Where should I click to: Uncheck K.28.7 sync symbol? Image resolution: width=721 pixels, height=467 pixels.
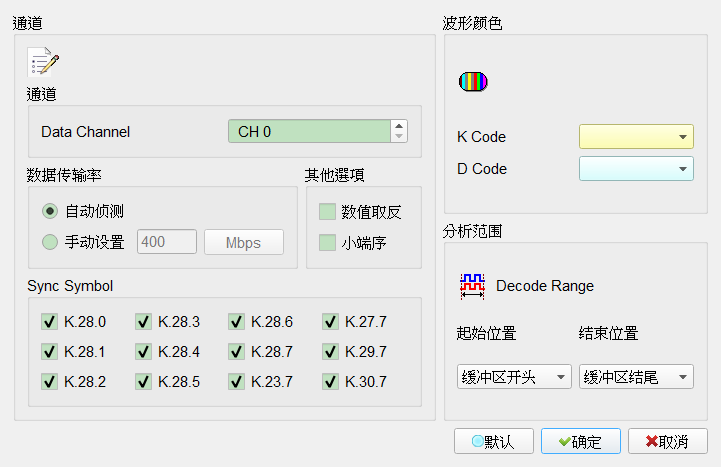point(236,352)
